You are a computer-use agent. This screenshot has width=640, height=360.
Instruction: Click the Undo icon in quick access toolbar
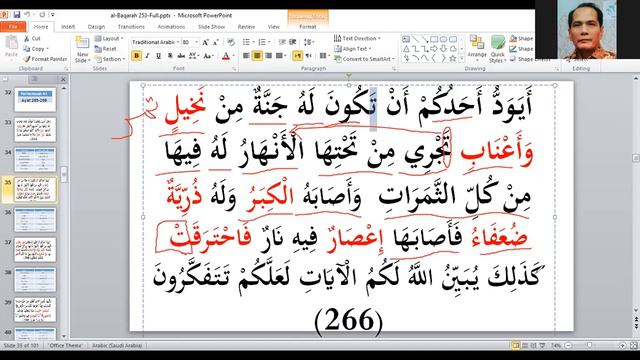pyautogui.click(x=27, y=15)
